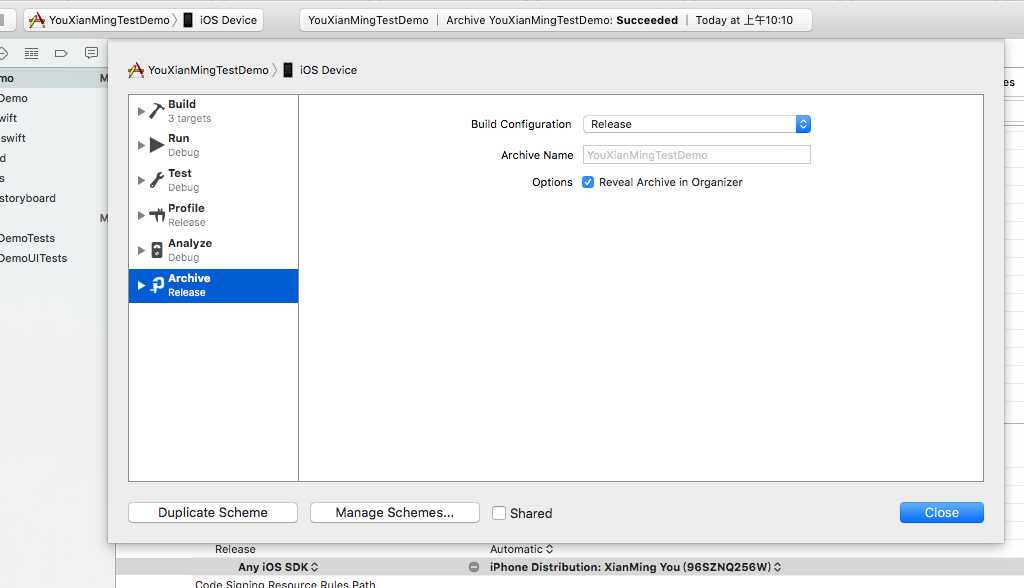Select the Profile action instrument icon
The height and width of the screenshot is (588, 1024).
[157, 215]
